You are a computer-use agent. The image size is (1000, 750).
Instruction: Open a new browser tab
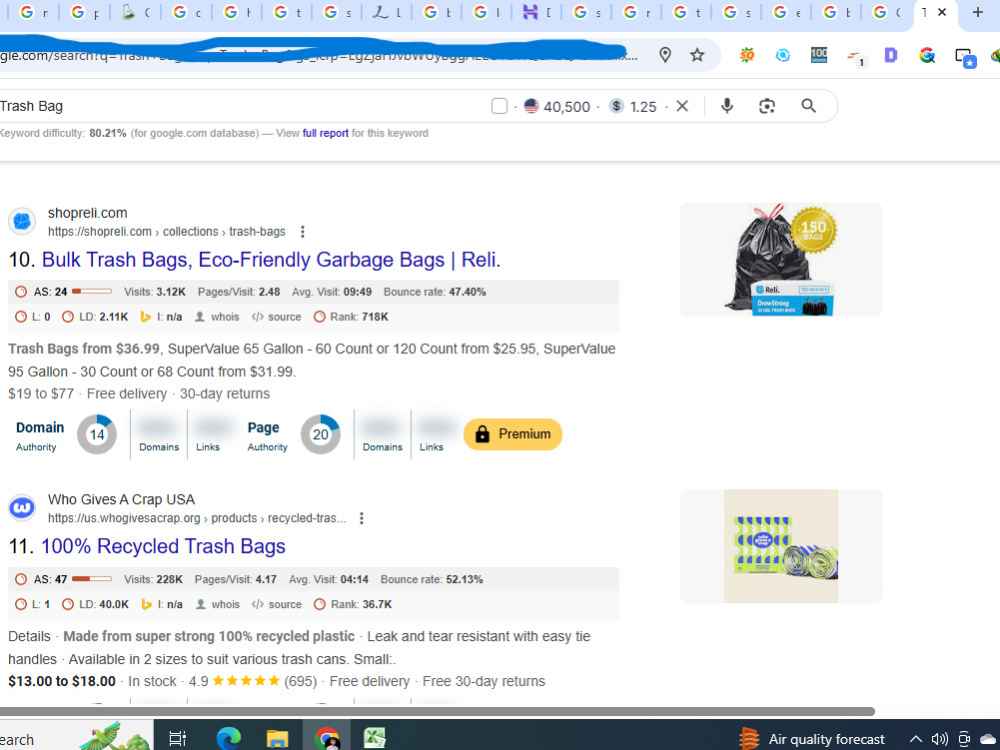977,12
